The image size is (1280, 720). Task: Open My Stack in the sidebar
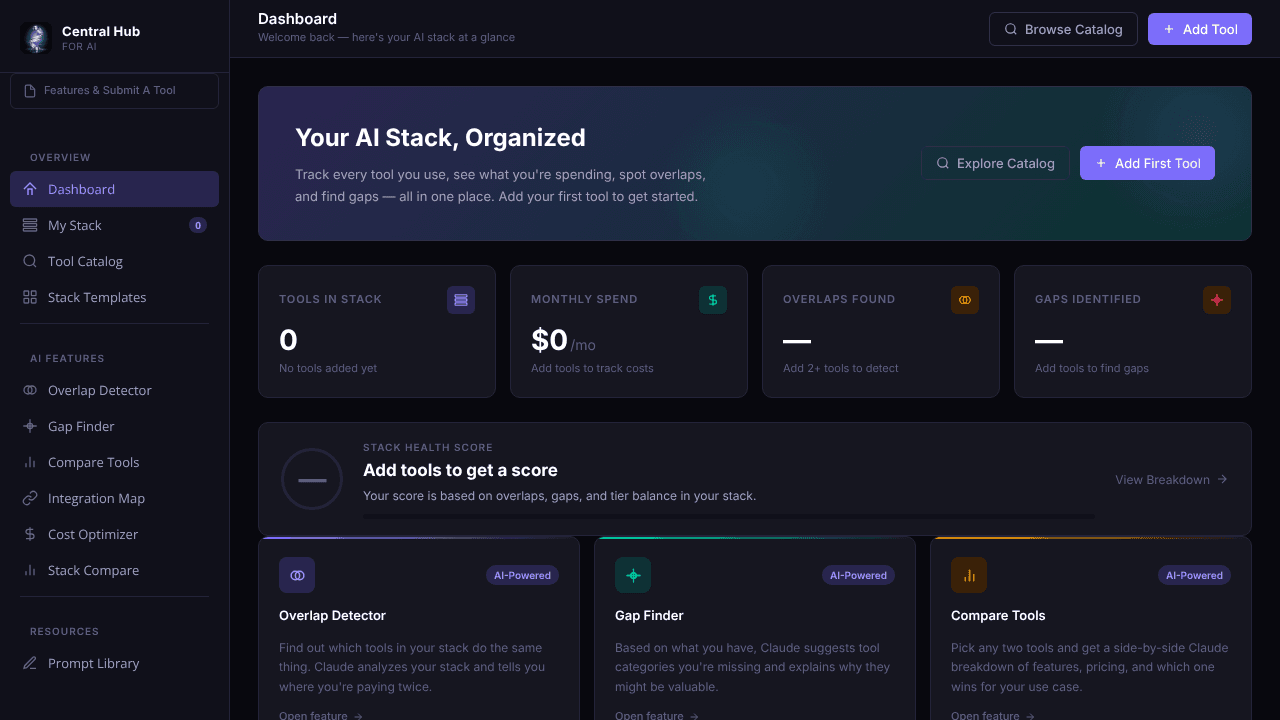click(114, 225)
